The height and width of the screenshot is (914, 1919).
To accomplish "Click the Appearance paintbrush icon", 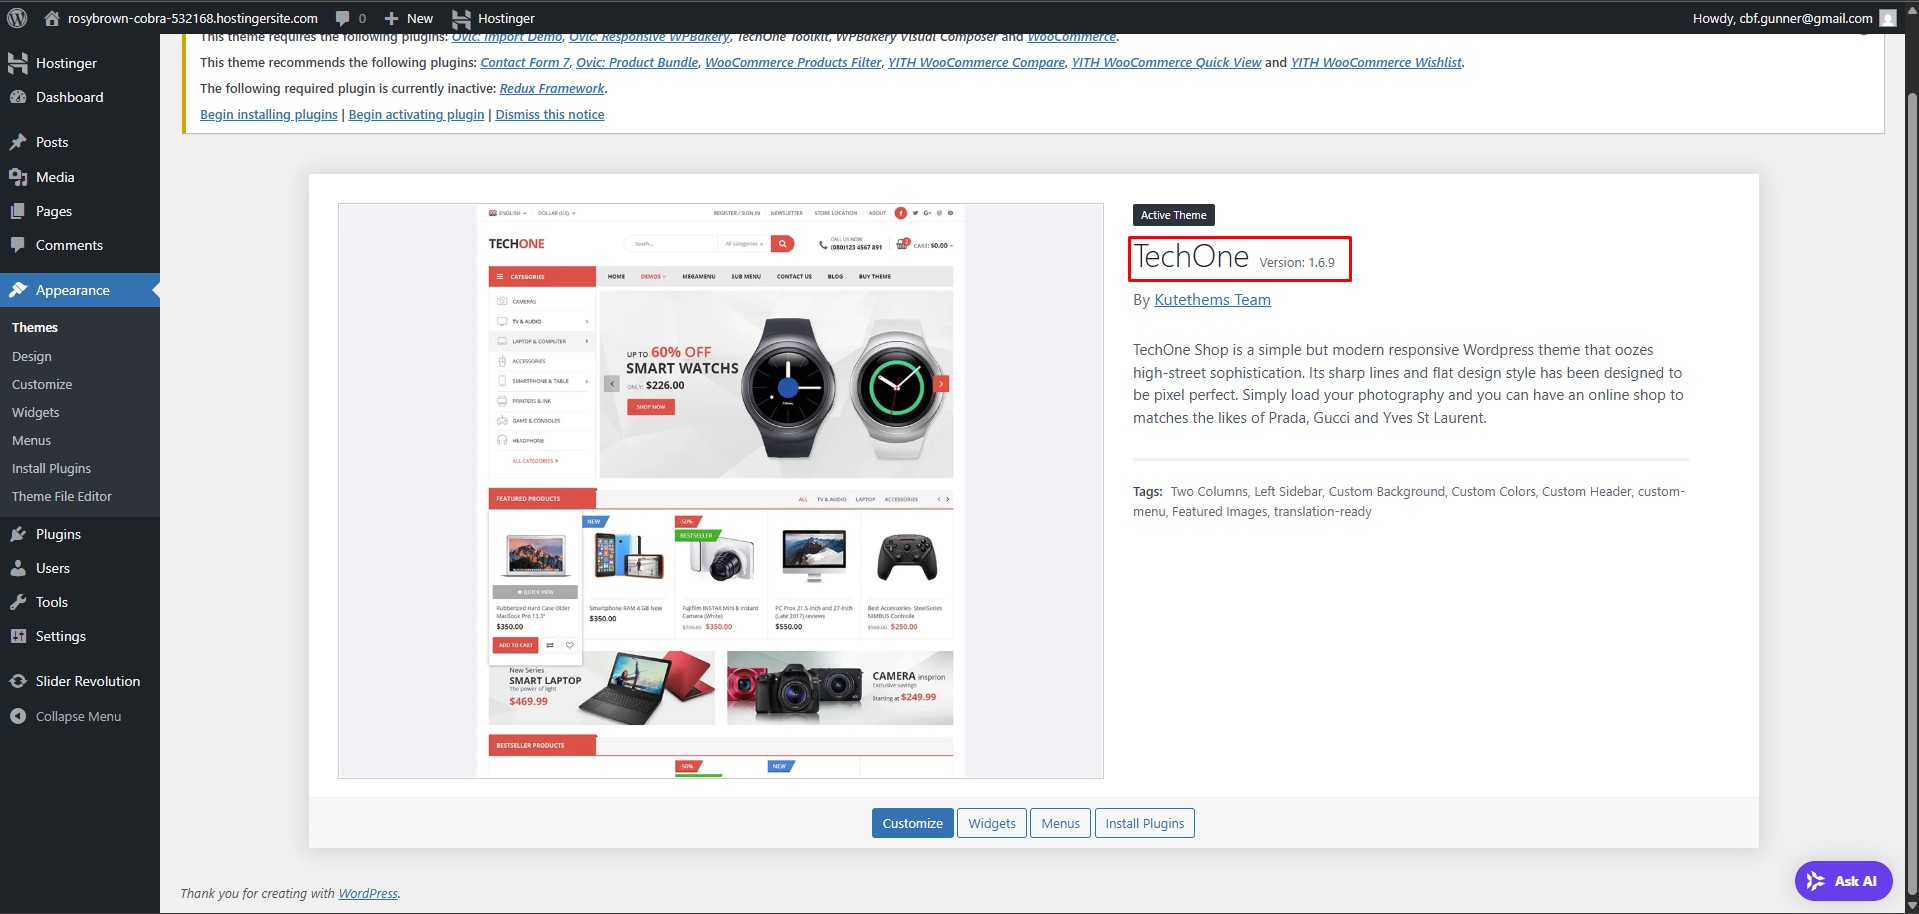I will coord(18,290).
